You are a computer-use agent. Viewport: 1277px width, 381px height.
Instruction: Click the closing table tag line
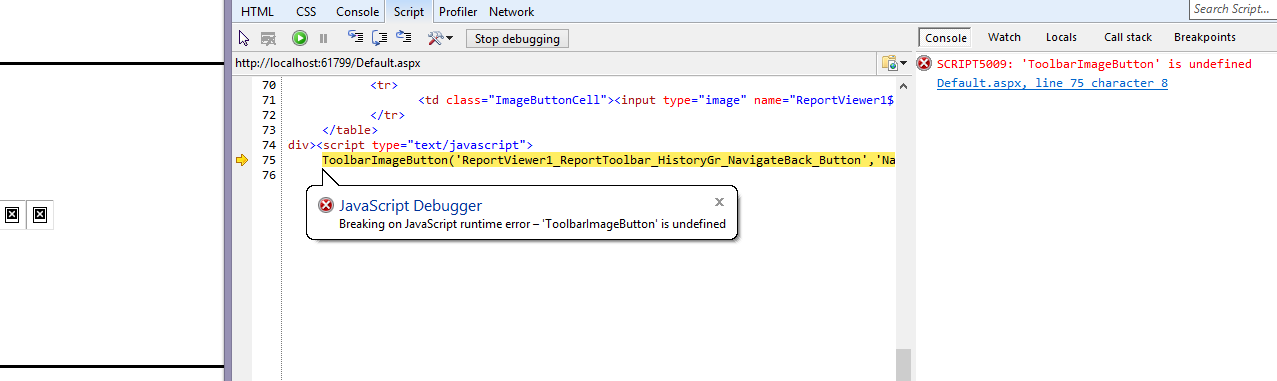click(x=349, y=130)
